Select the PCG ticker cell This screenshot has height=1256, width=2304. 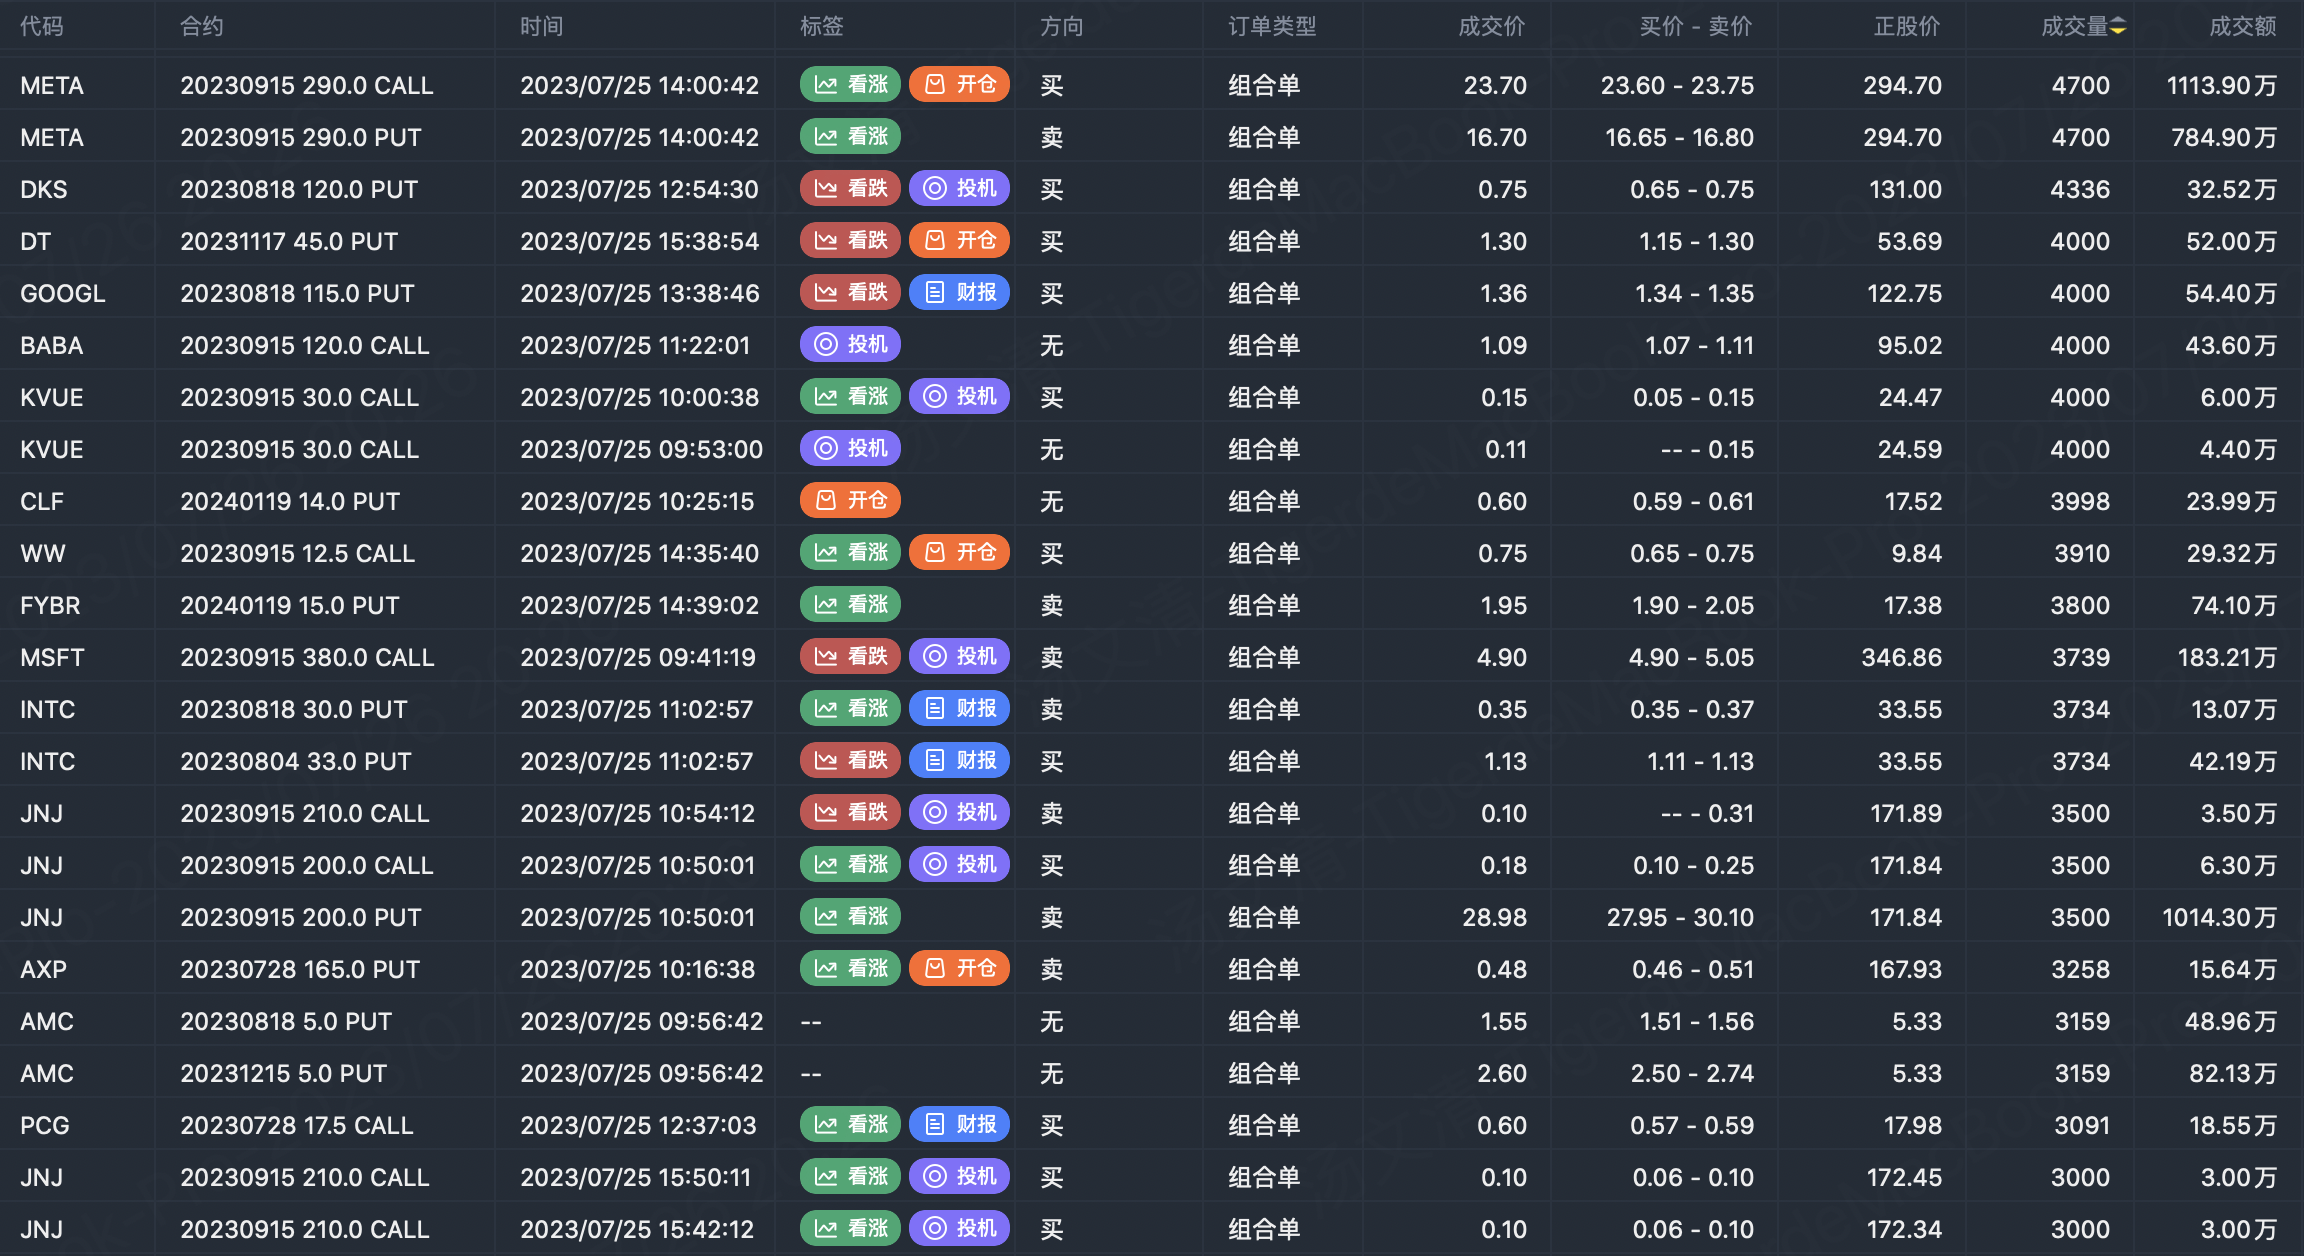(x=45, y=1125)
